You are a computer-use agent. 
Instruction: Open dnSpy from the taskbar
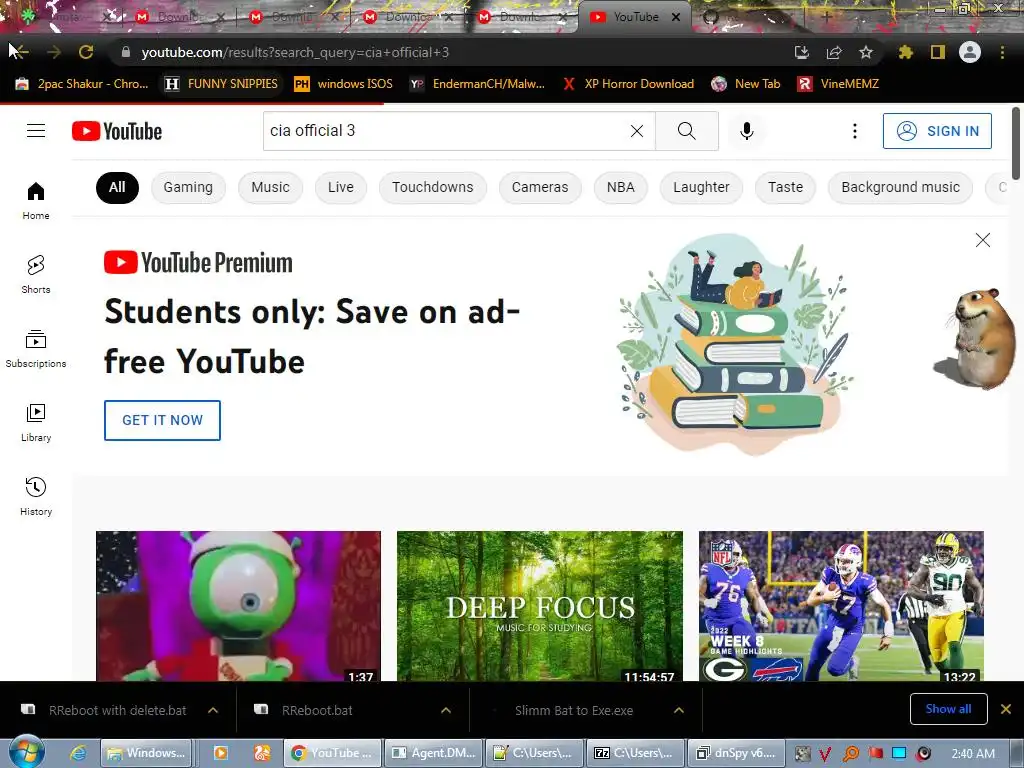(x=735, y=753)
